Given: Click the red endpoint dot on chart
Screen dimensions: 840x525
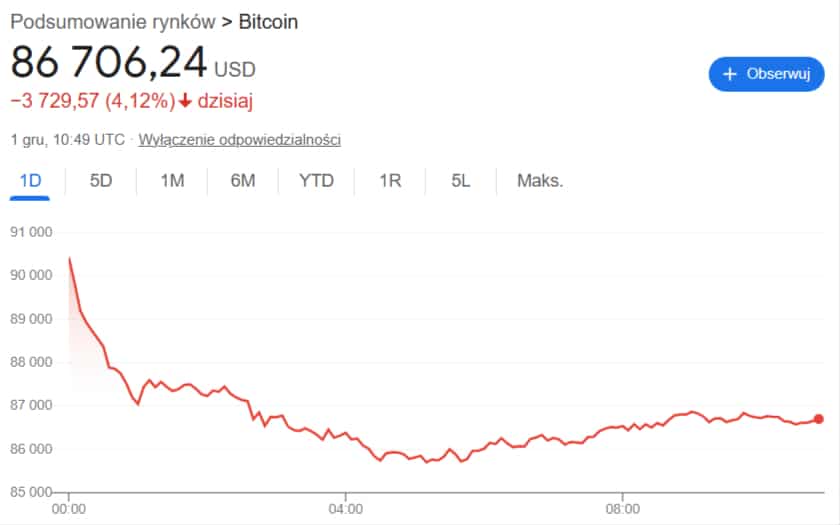Looking at the screenshot, I should pyautogui.click(x=819, y=419).
